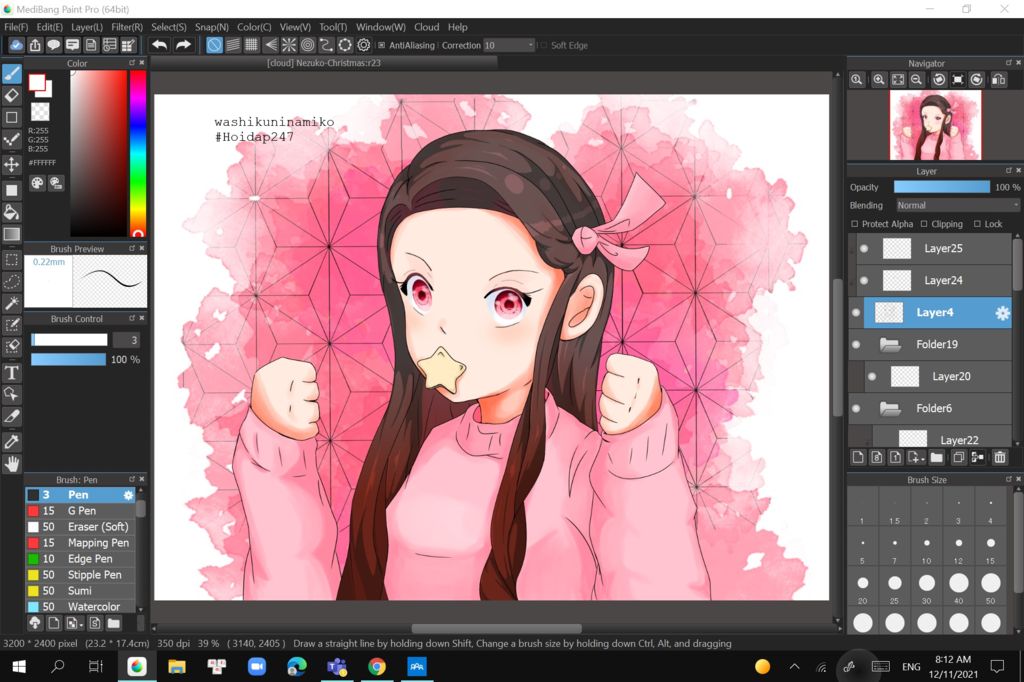Select the Brush tool in left toolbar
The height and width of the screenshot is (682, 1024).
[x=12, y=73]
